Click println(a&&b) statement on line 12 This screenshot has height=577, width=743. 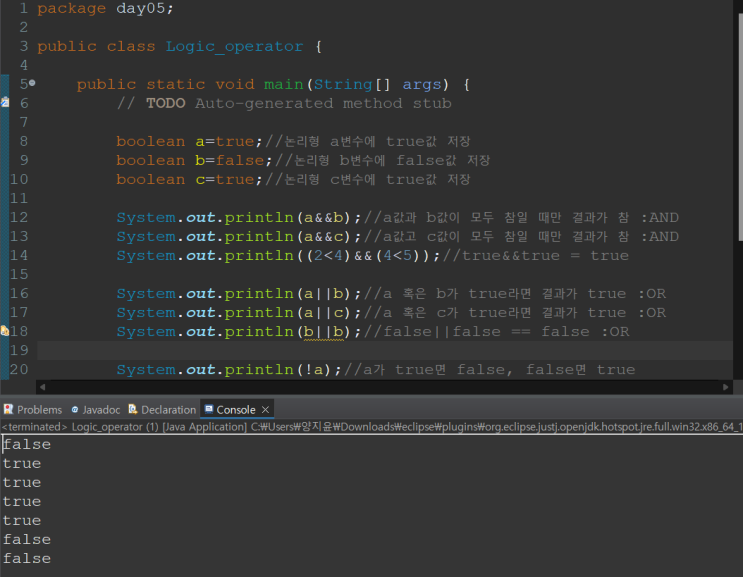pyautogui.click(x=239, y=217)
